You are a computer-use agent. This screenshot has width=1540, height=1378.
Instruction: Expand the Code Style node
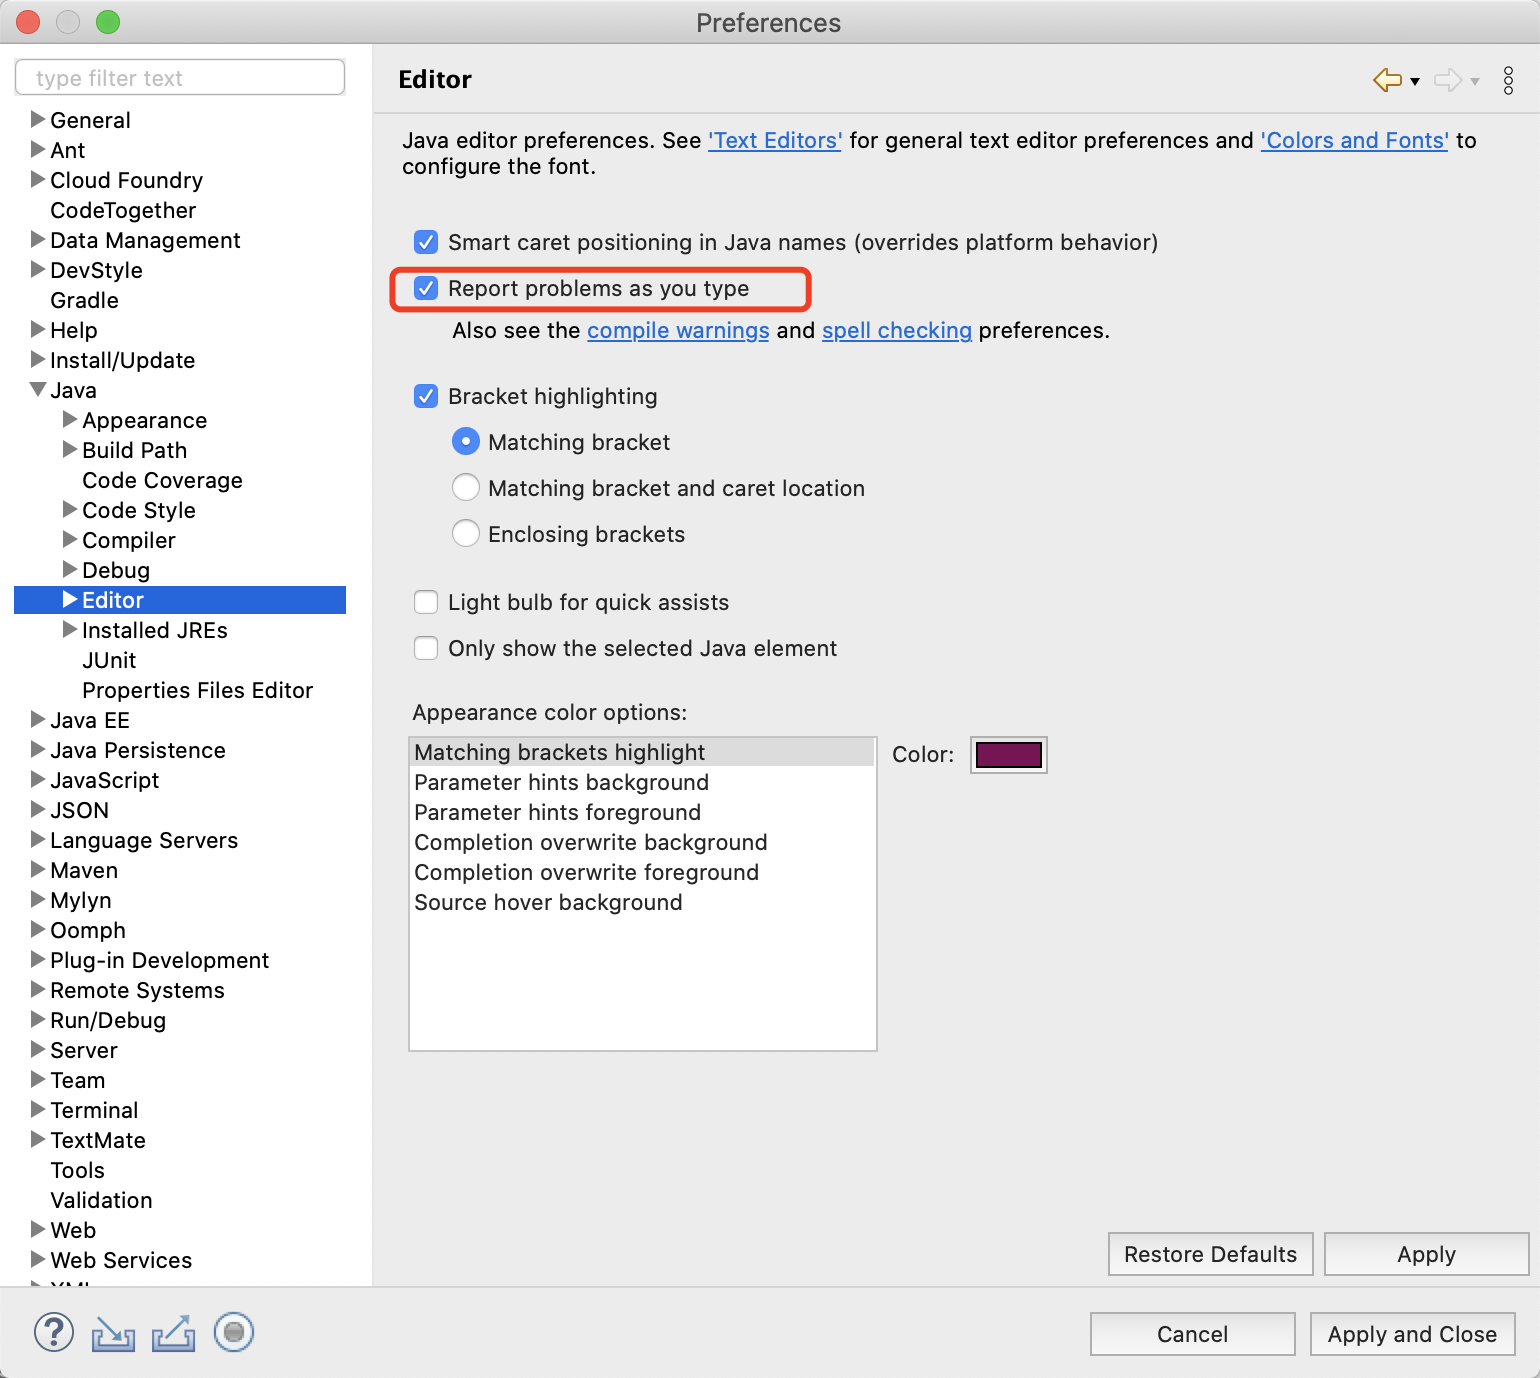[x=70, y=509]
